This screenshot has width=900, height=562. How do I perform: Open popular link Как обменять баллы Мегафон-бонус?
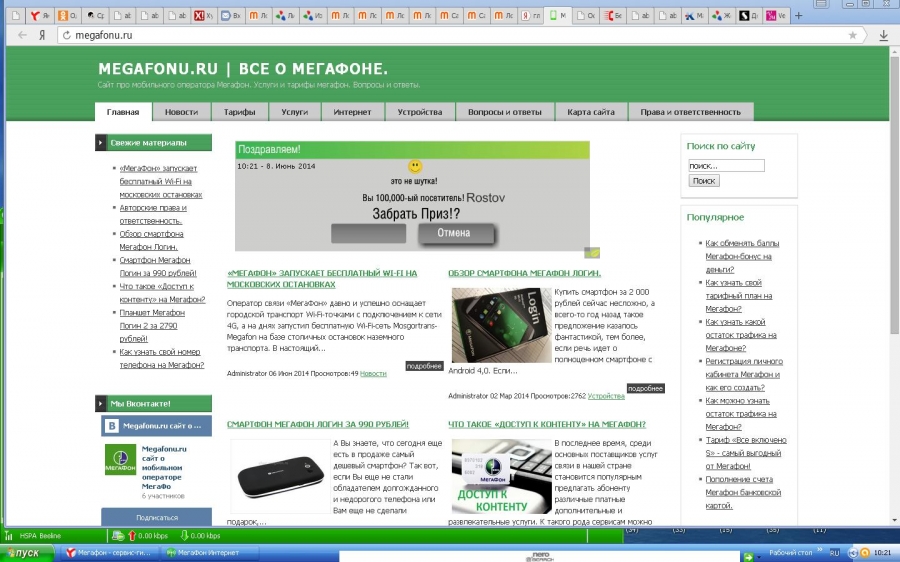tap(742, 256)
